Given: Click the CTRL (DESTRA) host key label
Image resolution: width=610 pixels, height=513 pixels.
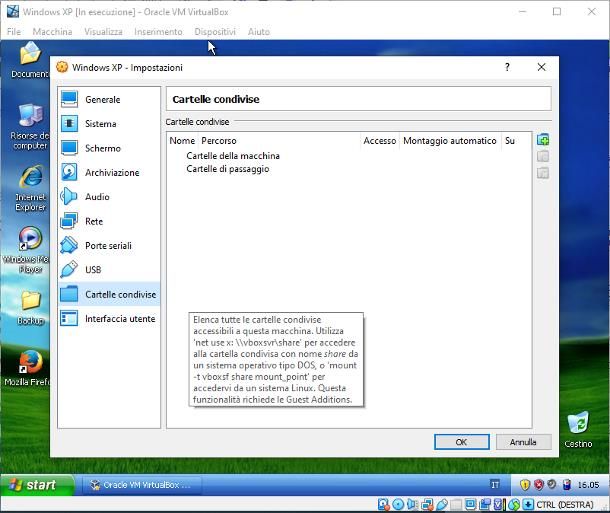Looking at the screenshot, I should 564,504.
